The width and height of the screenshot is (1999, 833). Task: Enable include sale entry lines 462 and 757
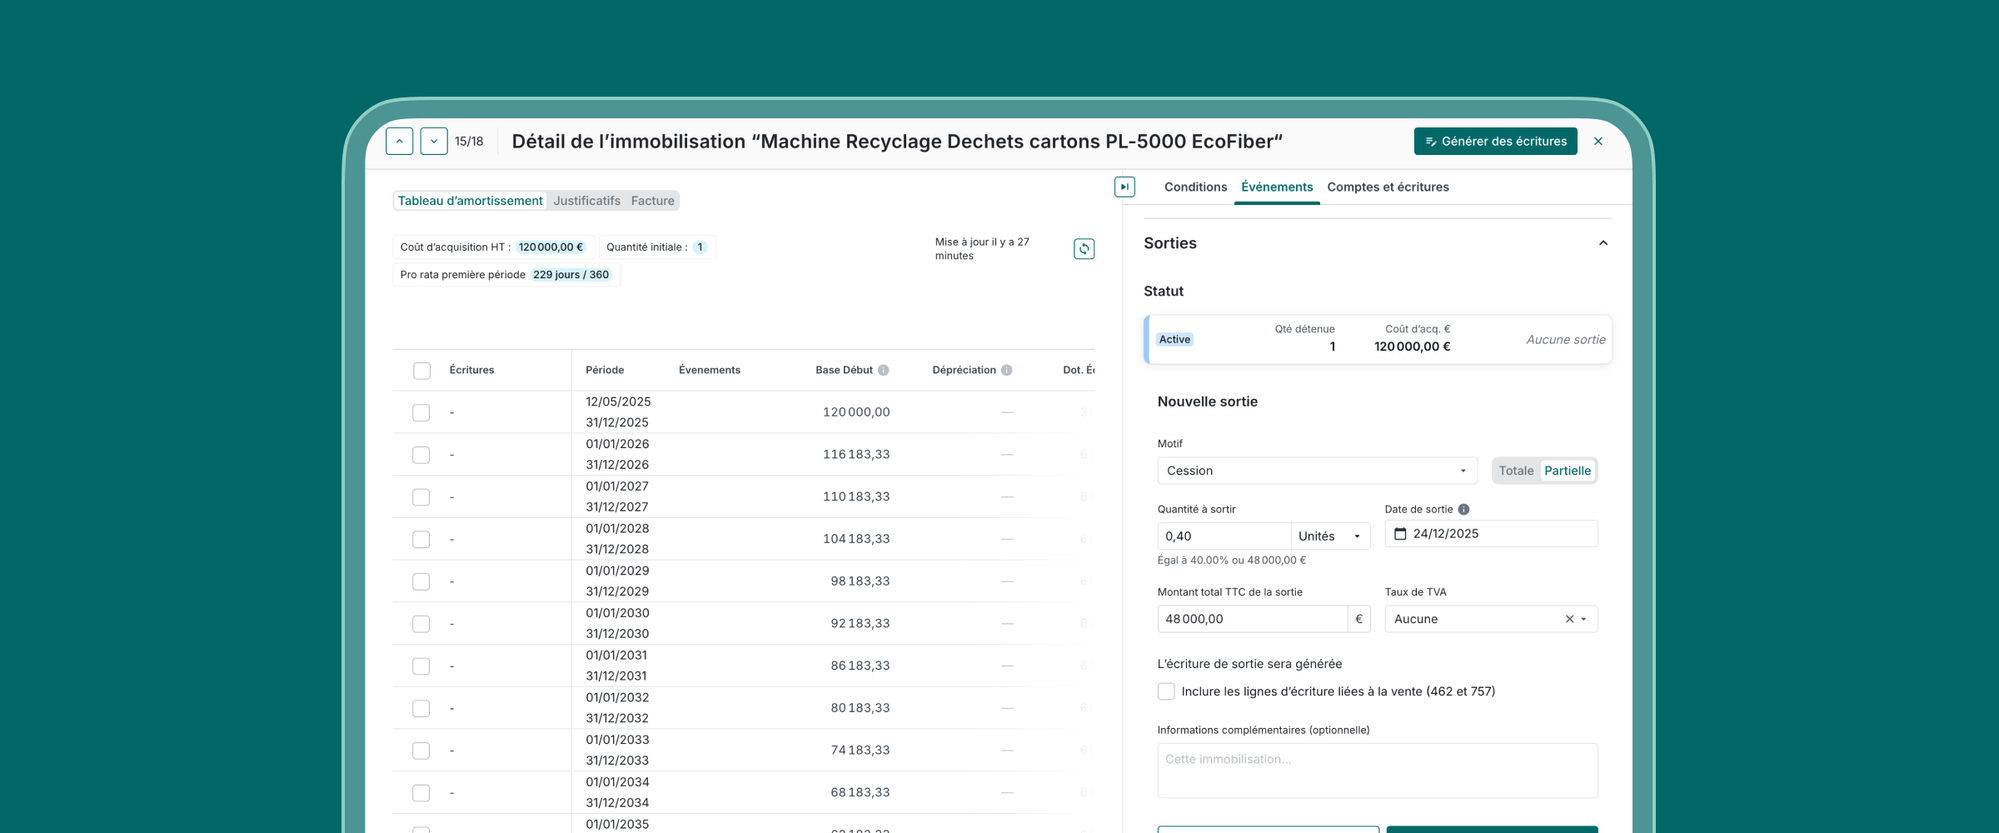tap(1166, 692)
